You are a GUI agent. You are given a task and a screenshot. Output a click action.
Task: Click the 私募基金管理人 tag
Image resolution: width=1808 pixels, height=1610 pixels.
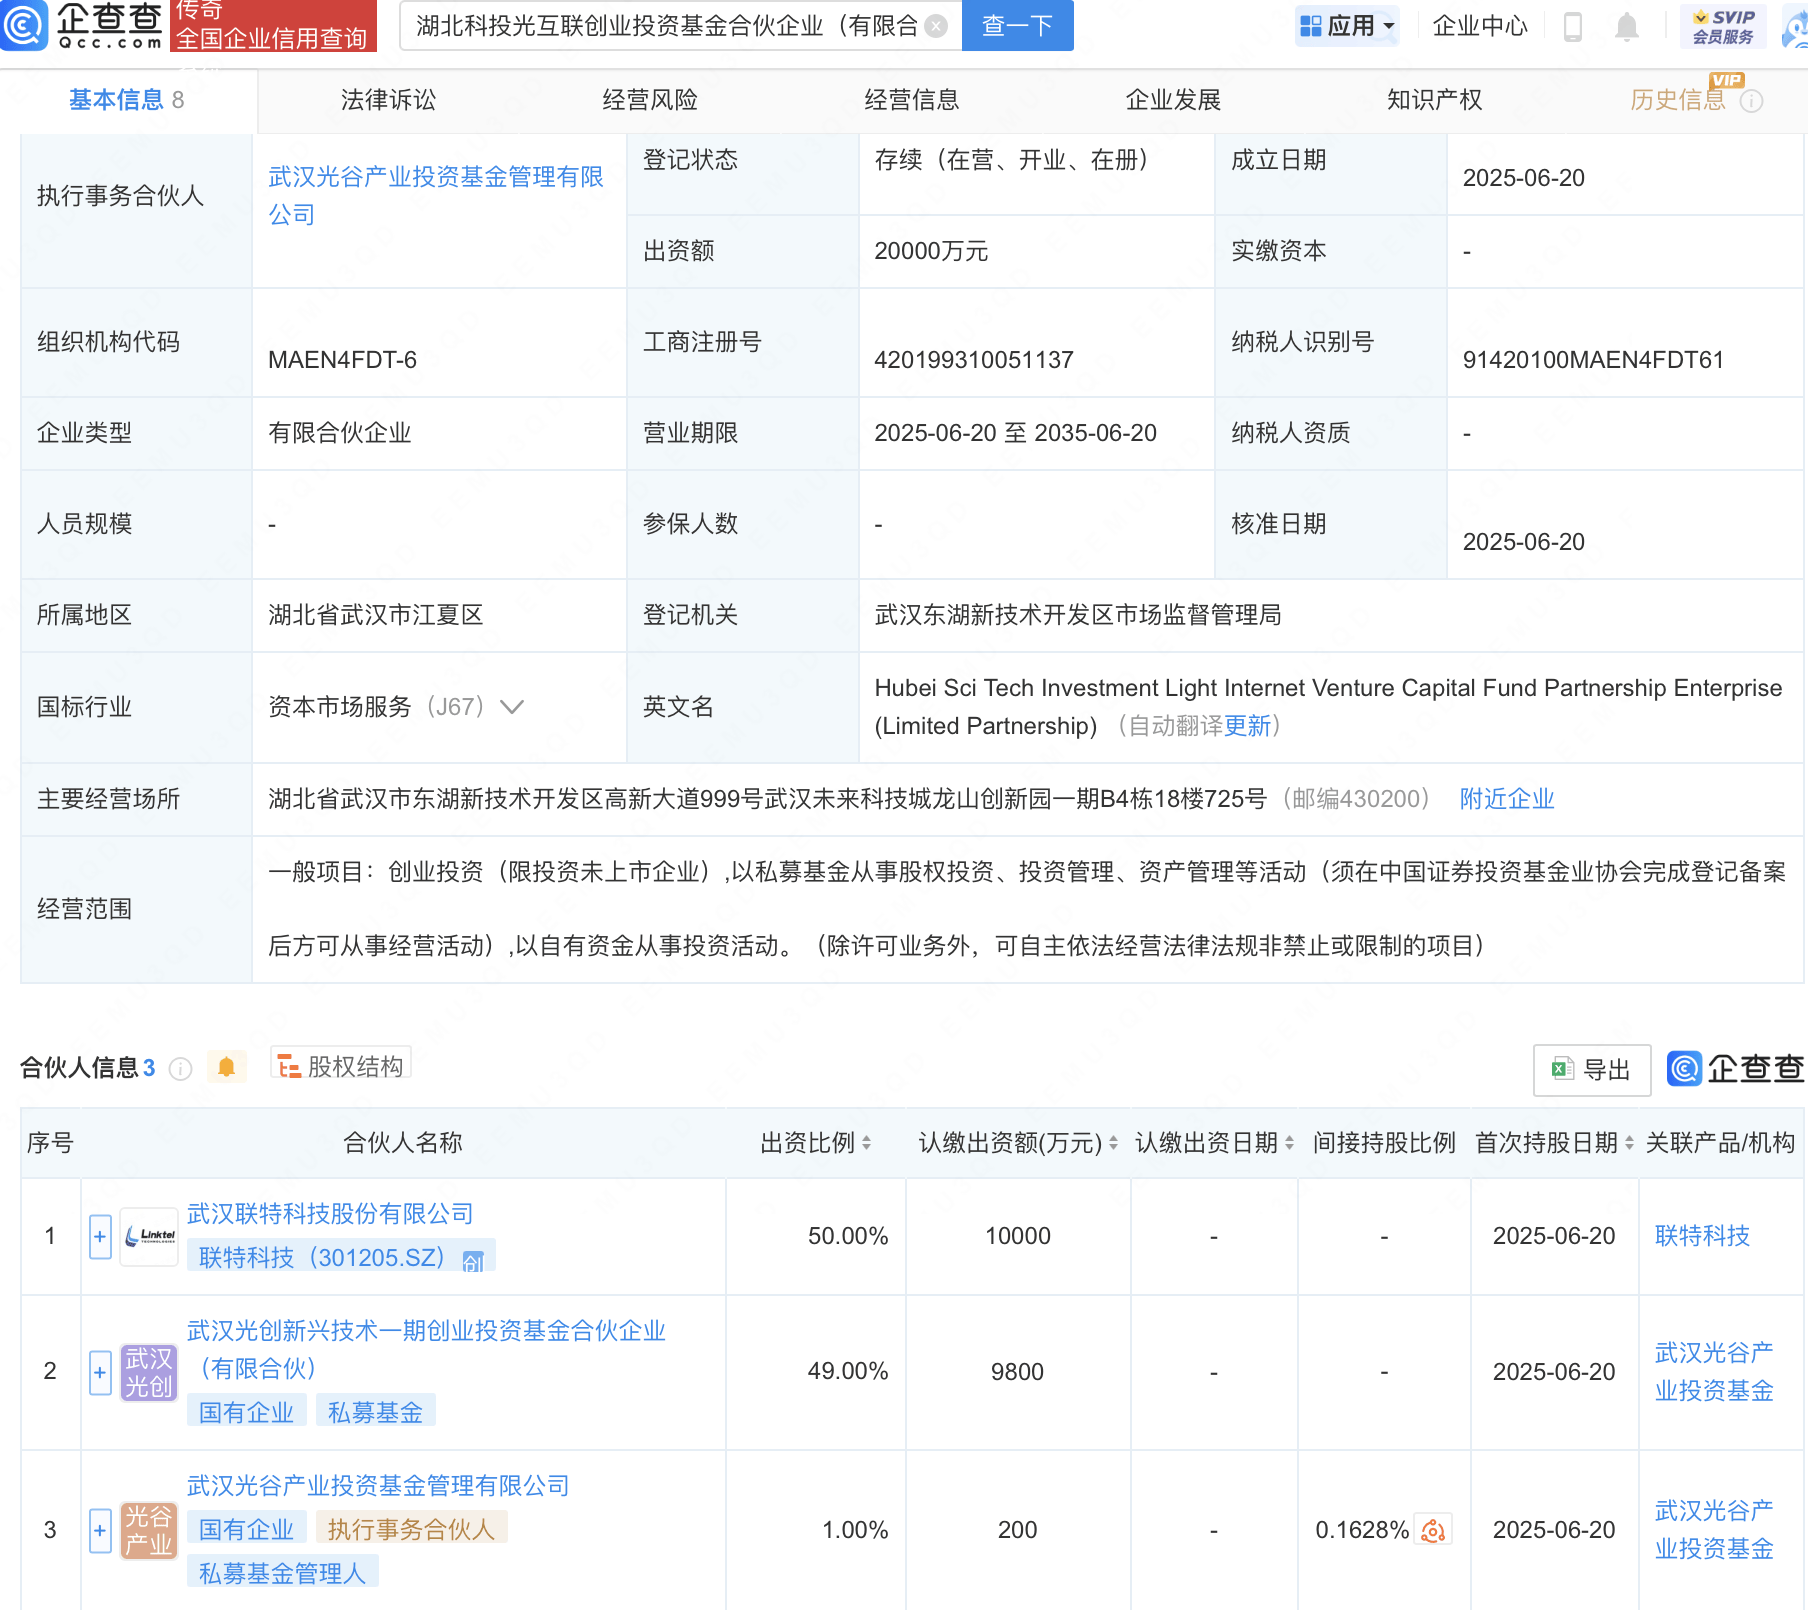pyautogui.click(x=282, y=1573)
